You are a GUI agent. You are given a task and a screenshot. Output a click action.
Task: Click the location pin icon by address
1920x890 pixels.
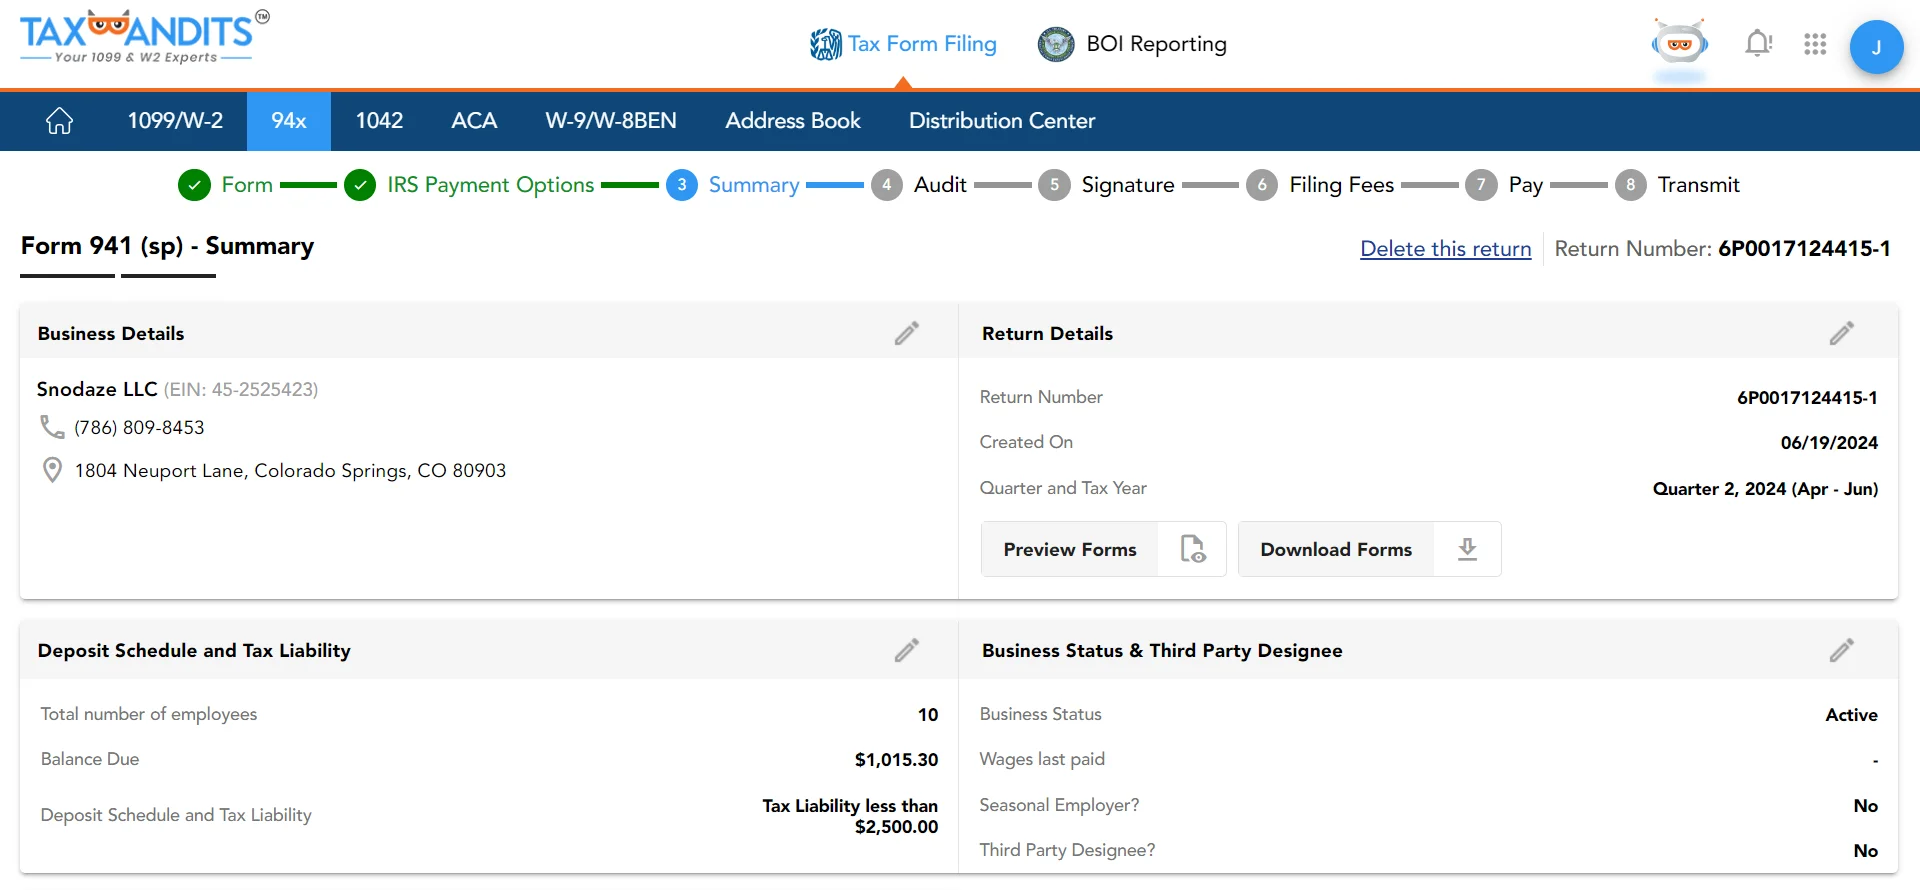click(52, 470)
